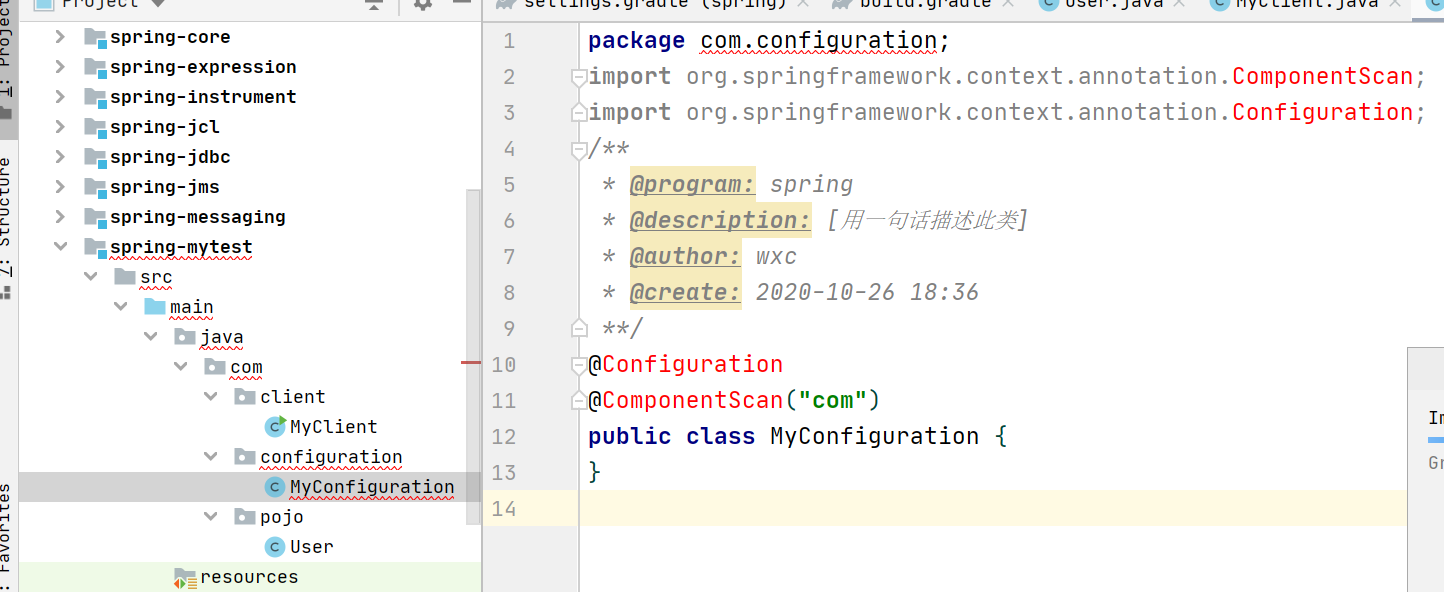
Task: Click the spring-jms module folder icon
Action: [95, 188]
